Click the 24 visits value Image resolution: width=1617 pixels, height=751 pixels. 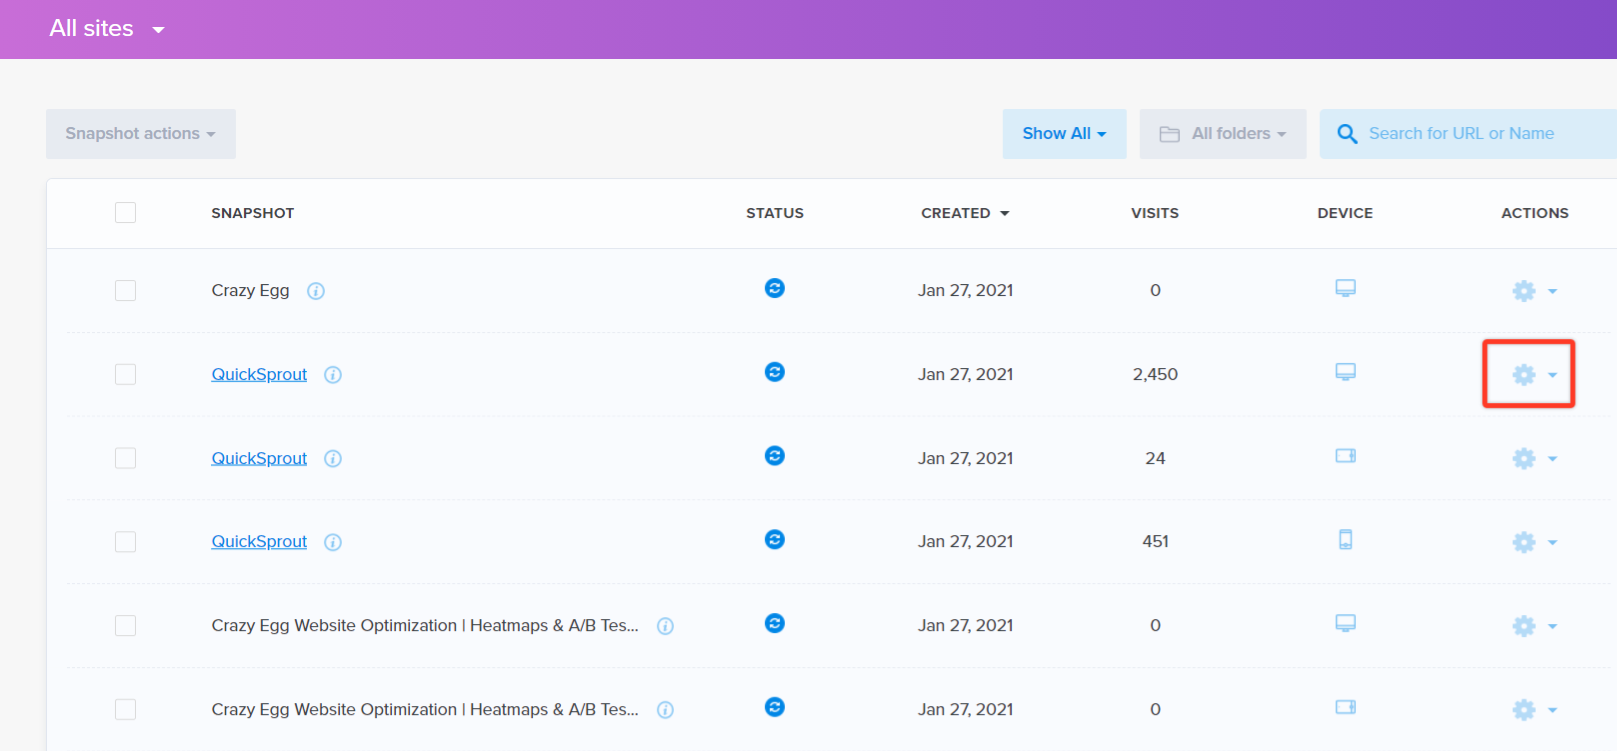click(x=1155, y=459)
